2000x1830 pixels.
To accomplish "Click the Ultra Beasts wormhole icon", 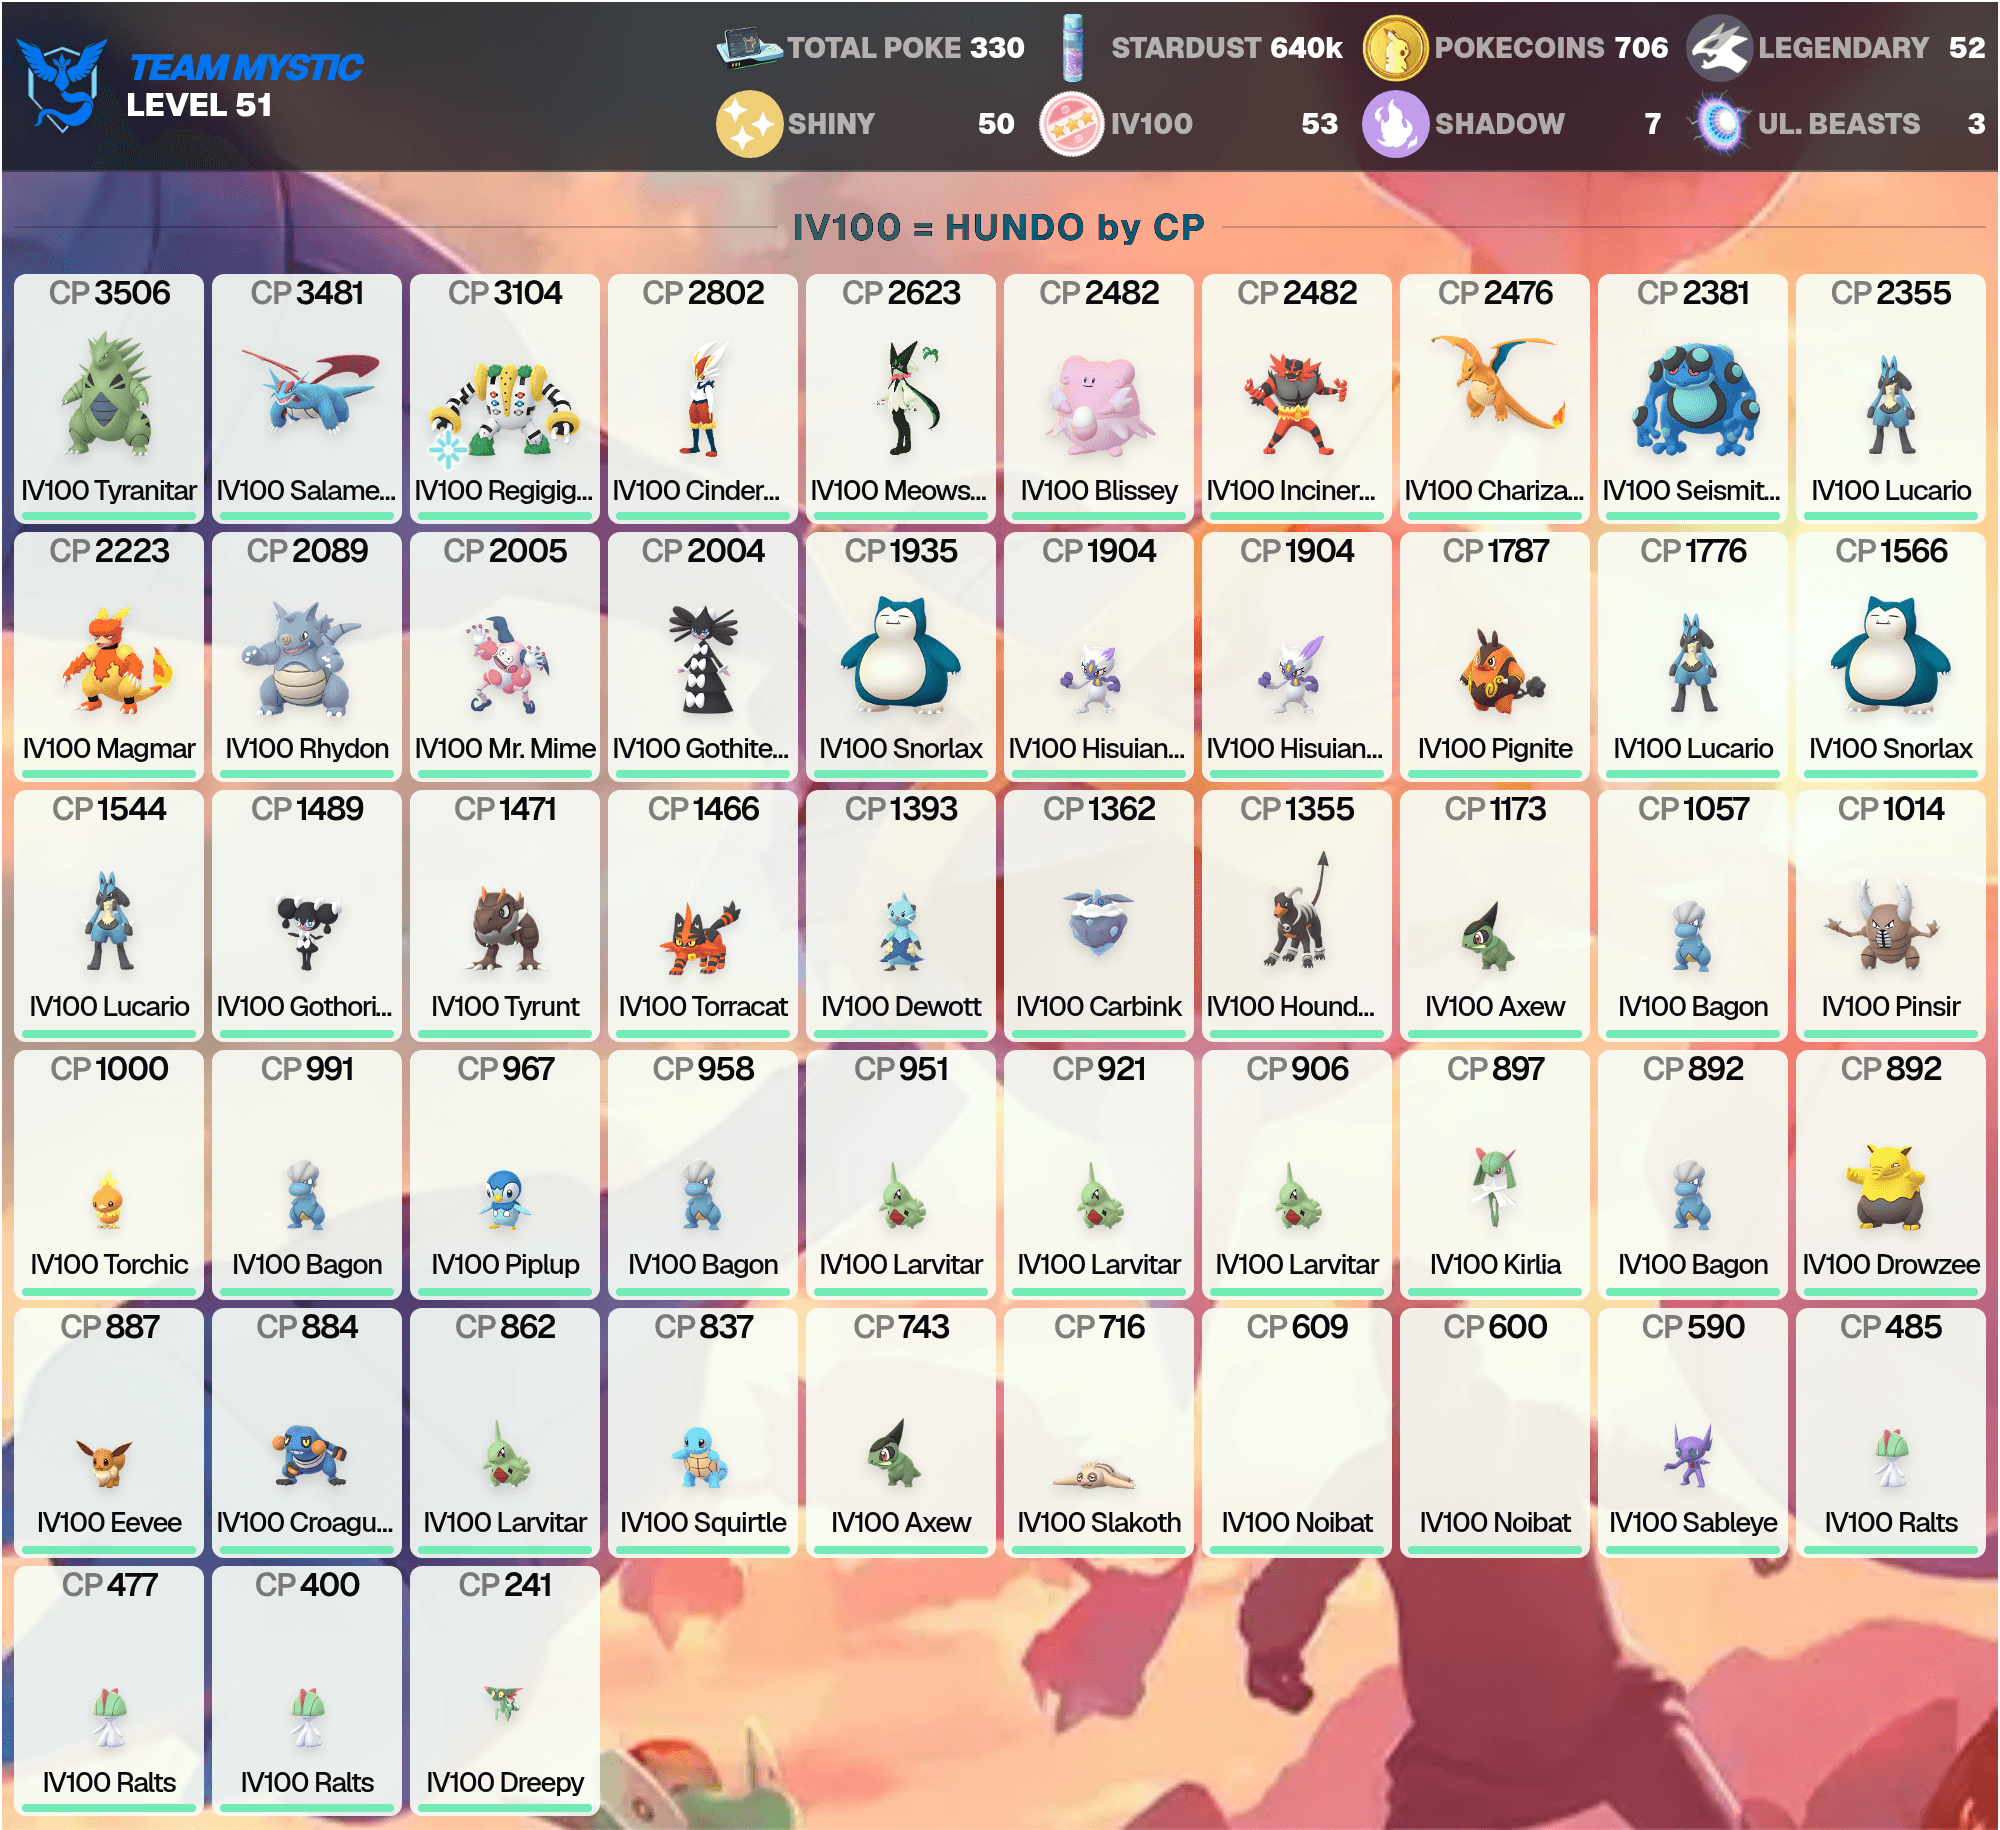I will click(1719, 124).
